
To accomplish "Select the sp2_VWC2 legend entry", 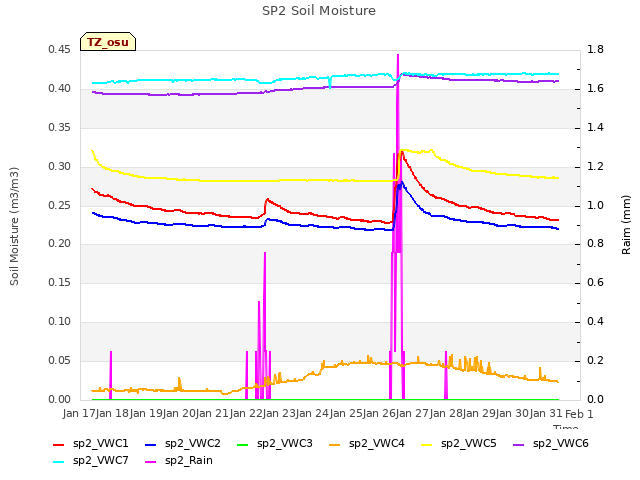I will pos(182,444).
